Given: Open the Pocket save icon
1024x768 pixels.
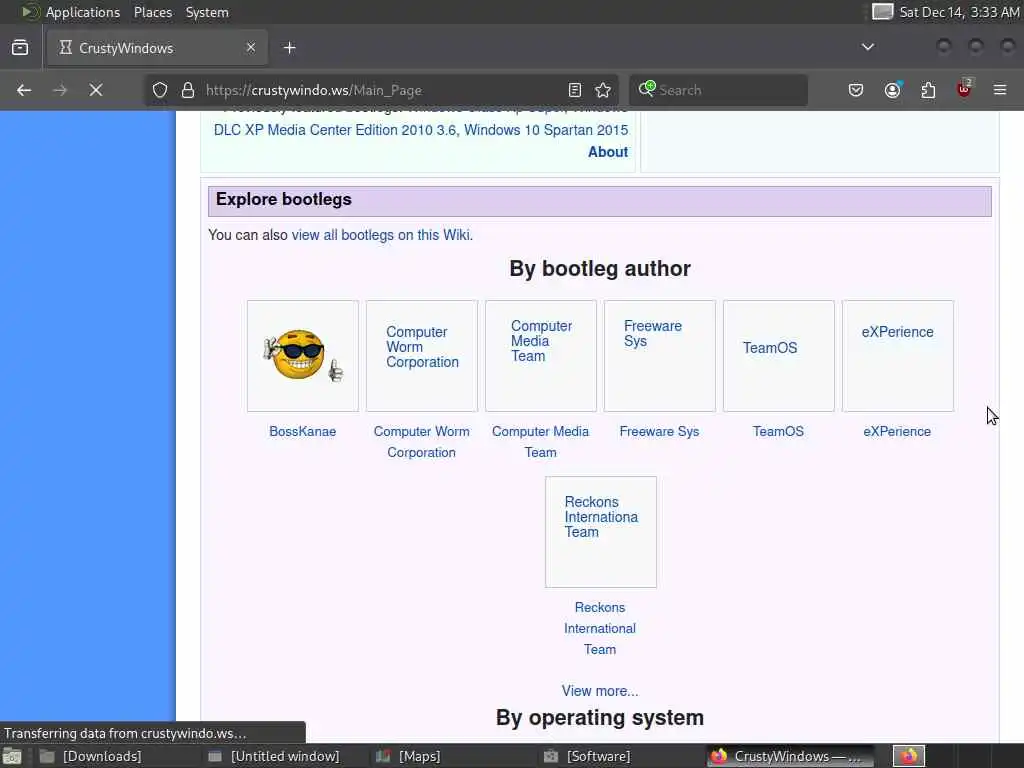Looking at the screenshot, I should (856, 90).
